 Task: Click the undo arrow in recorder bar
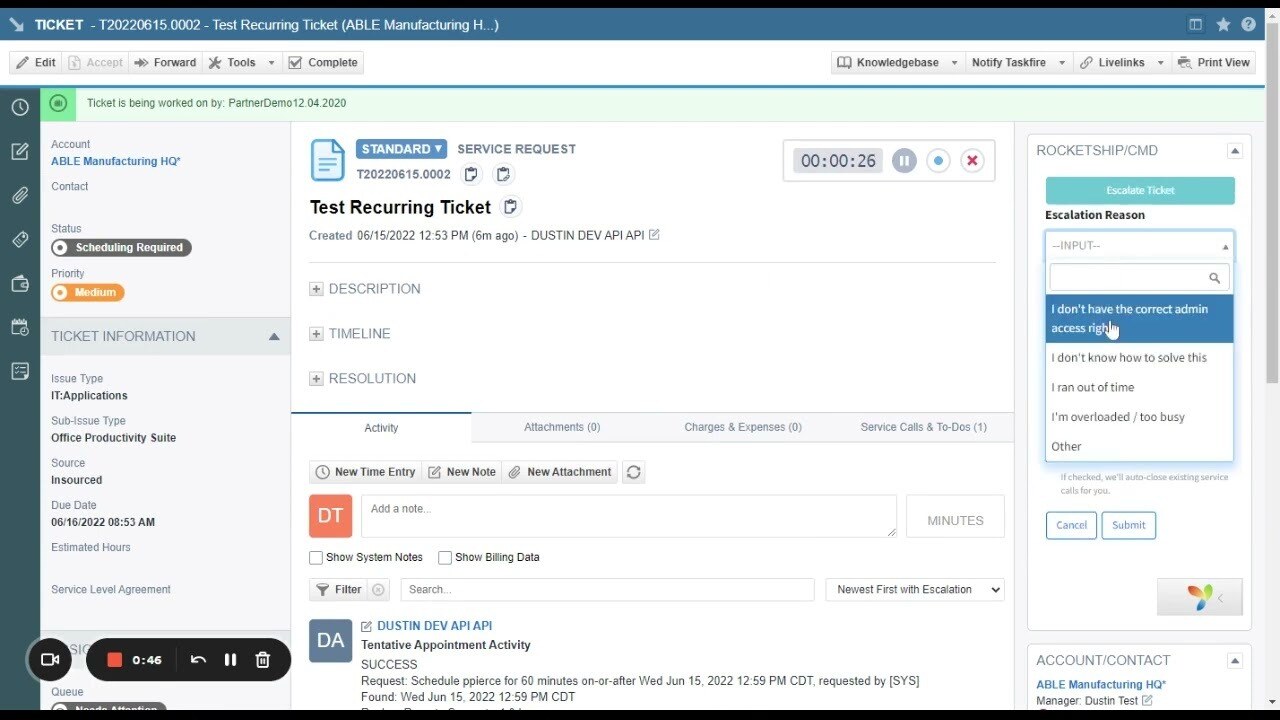[x=198, y=660]
